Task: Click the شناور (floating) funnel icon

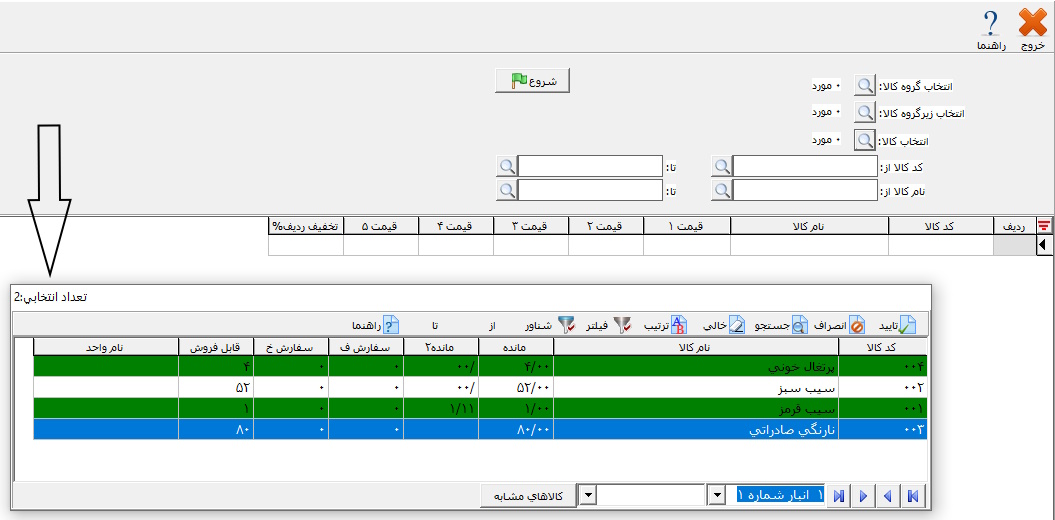Action: click(566, 325)
